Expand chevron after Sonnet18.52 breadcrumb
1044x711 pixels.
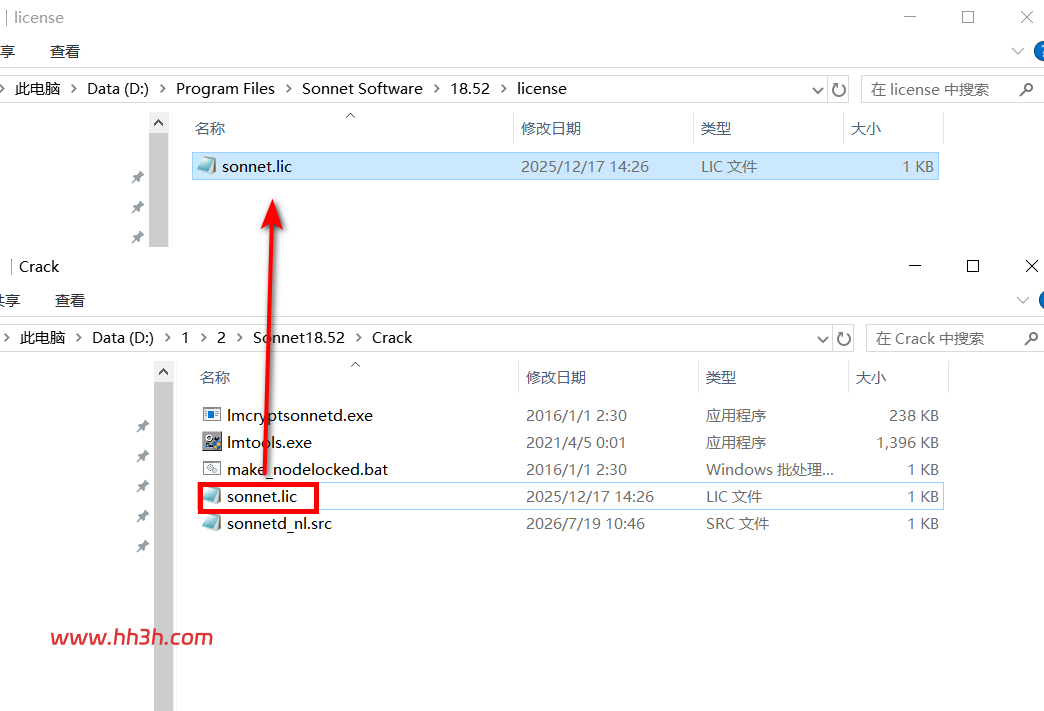[x=359, y=338]
